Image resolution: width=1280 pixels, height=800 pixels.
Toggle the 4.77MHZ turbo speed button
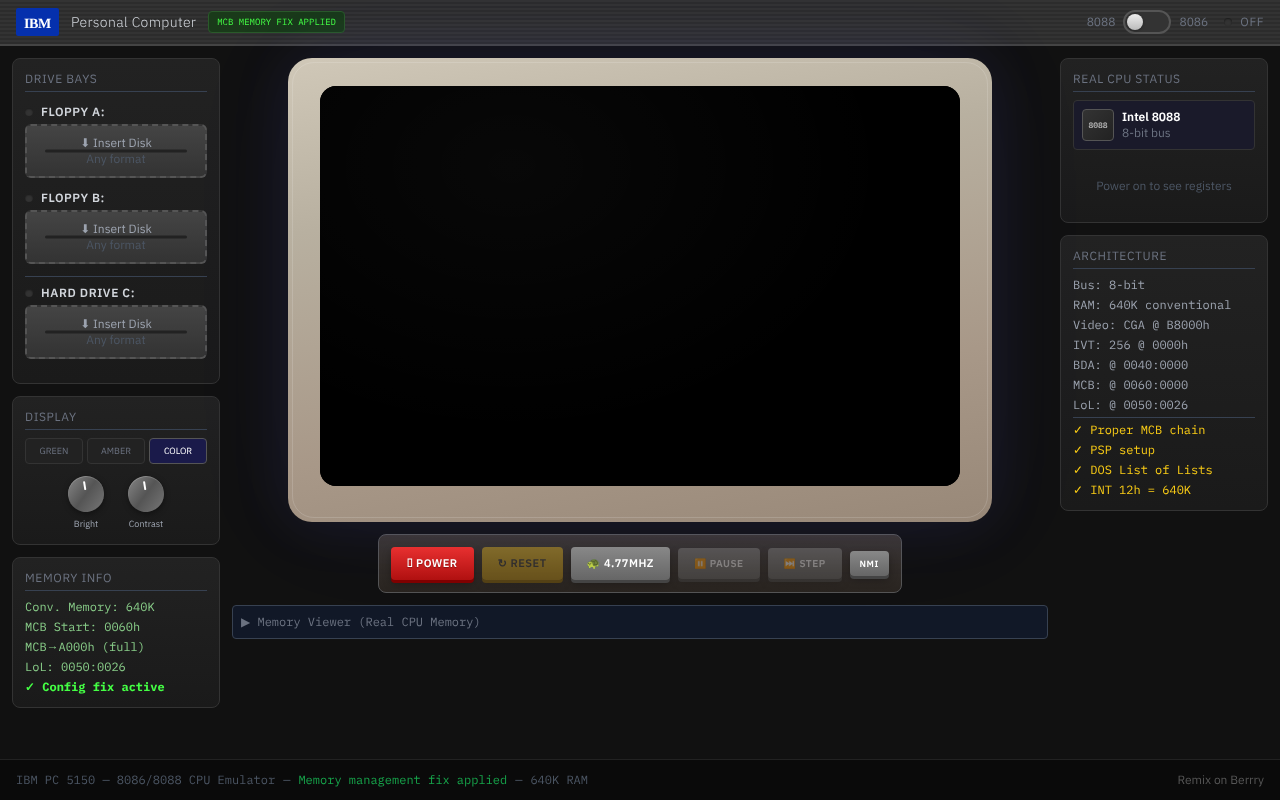pos(620,564)
